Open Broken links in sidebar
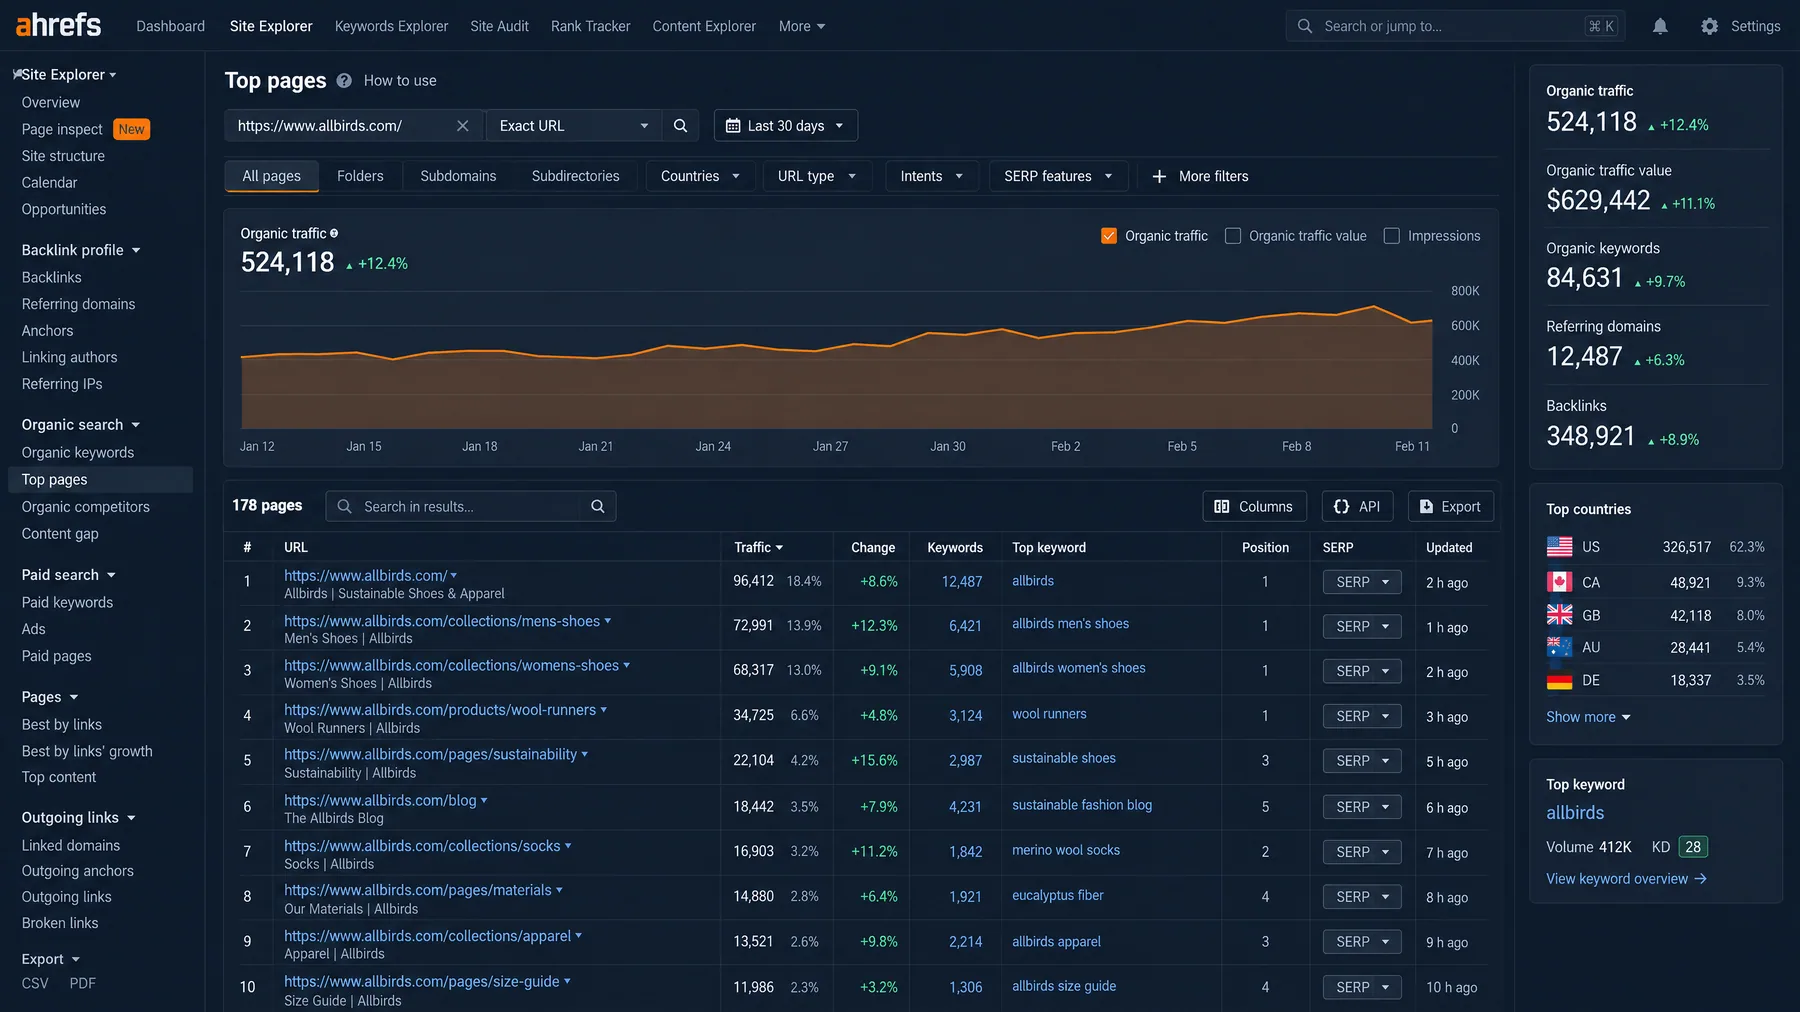The height and width of the screenshot is (1012, 1800). (x=60, y=923)
